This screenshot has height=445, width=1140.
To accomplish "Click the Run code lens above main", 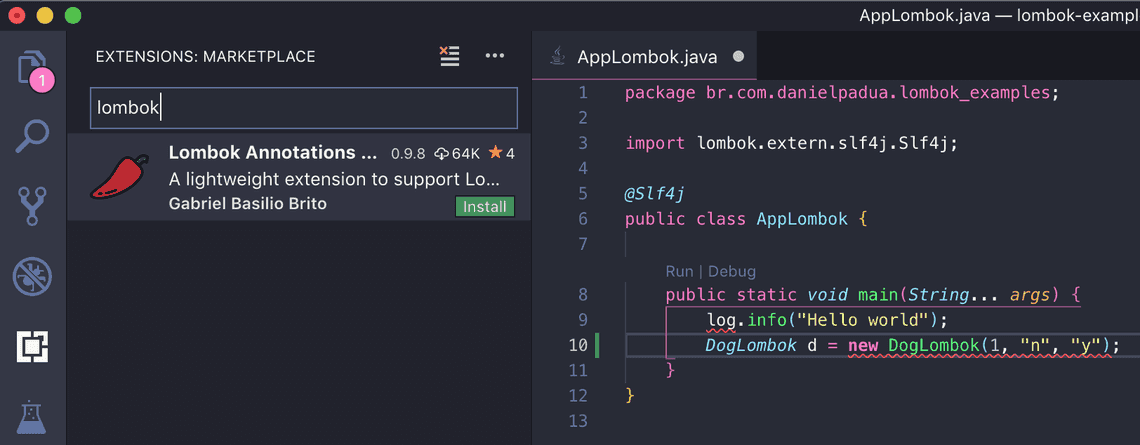I will (679, 272).
